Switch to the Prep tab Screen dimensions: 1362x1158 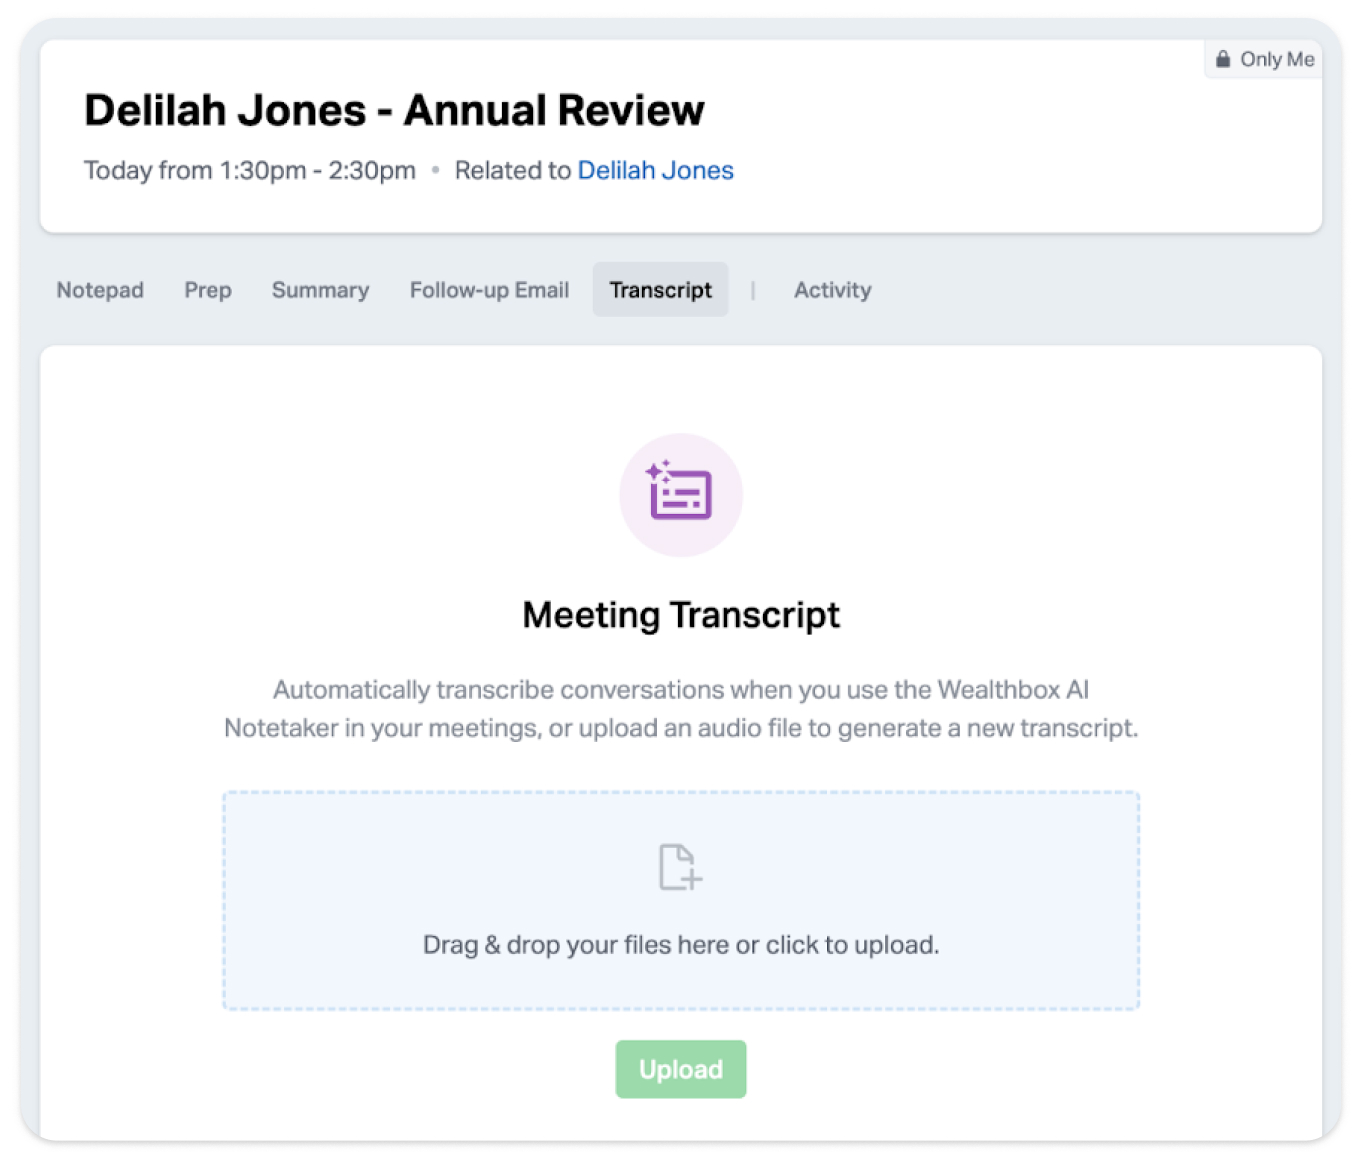(x=207, y=290)
